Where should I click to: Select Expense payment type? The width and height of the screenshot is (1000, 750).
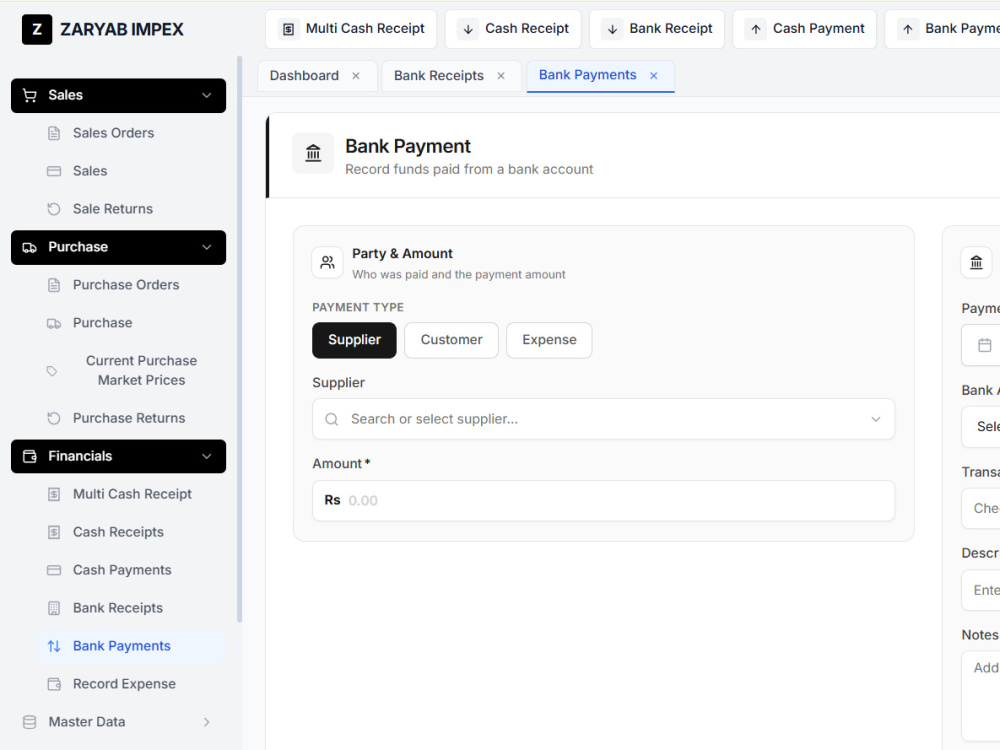pos(549,340)
